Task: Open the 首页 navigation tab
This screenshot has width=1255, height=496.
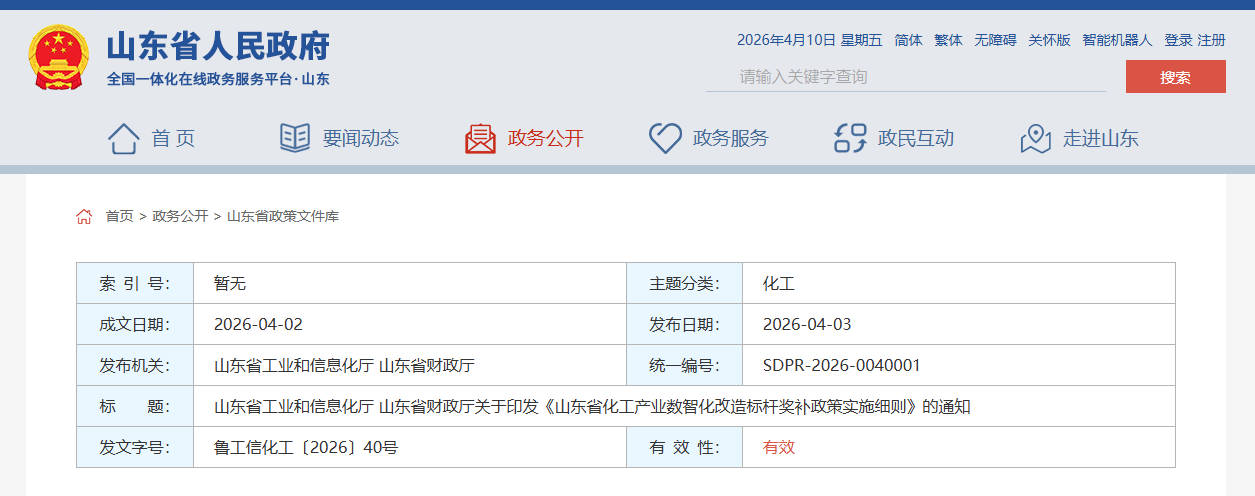Action: coord(173,139)
